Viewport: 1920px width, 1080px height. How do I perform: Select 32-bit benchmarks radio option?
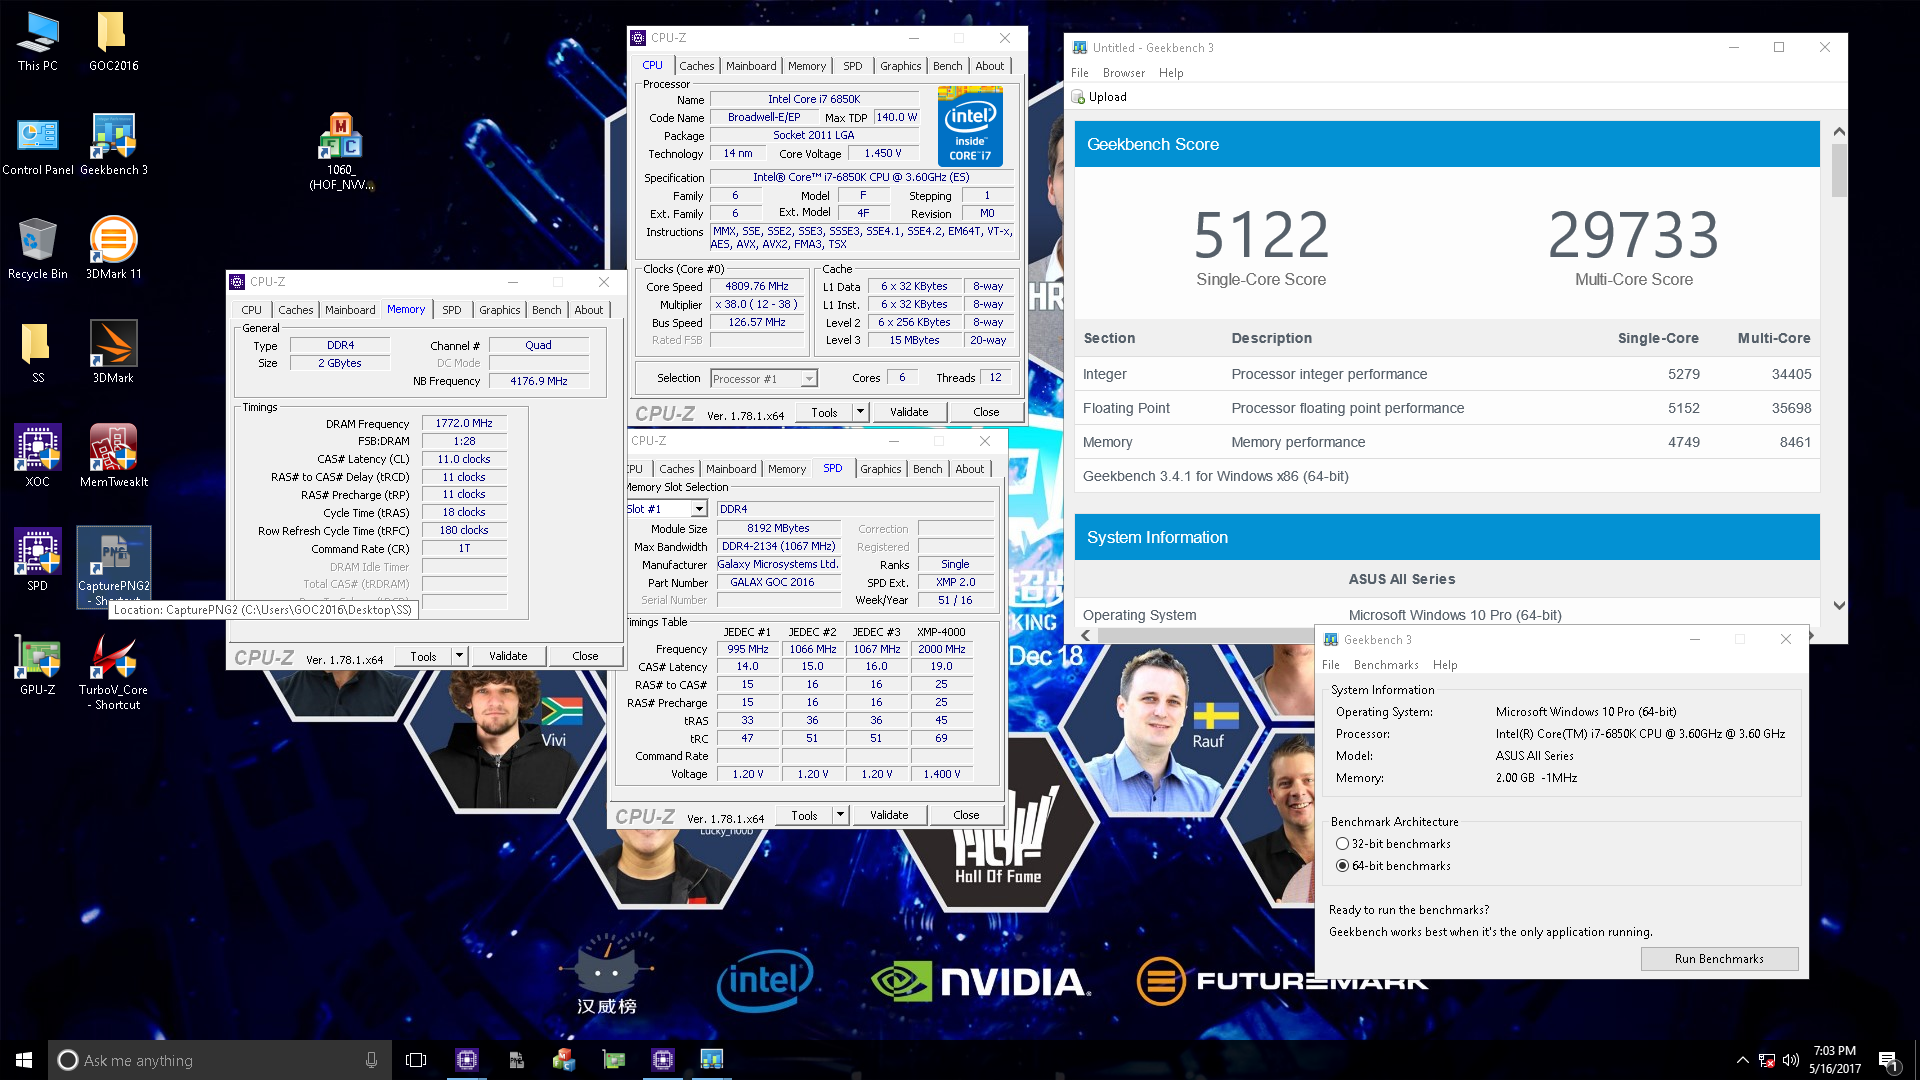pyautogui.click(x=1342, y=844)
